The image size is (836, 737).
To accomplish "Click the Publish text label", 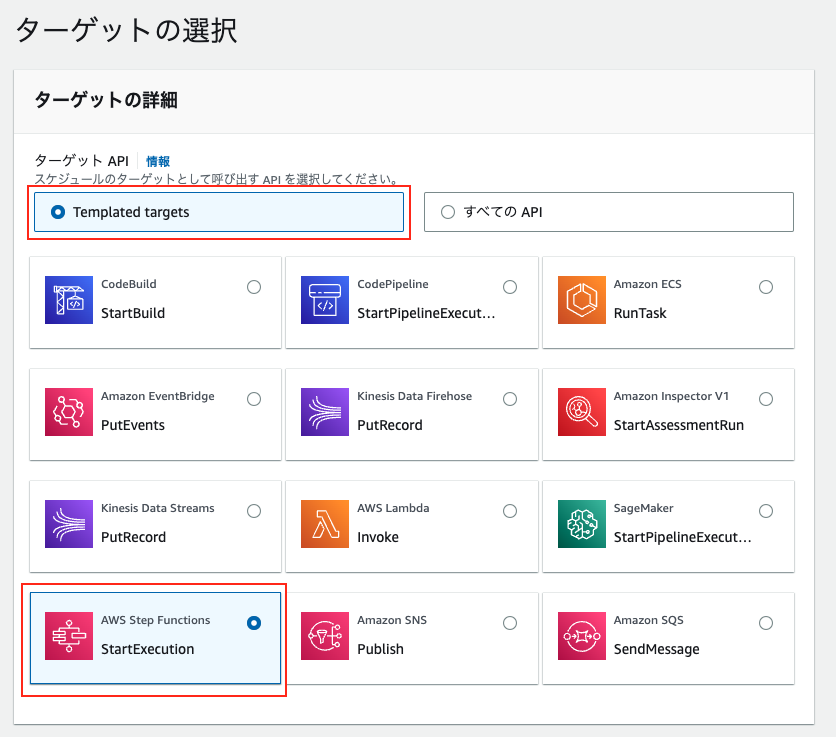I will point(380,649).
